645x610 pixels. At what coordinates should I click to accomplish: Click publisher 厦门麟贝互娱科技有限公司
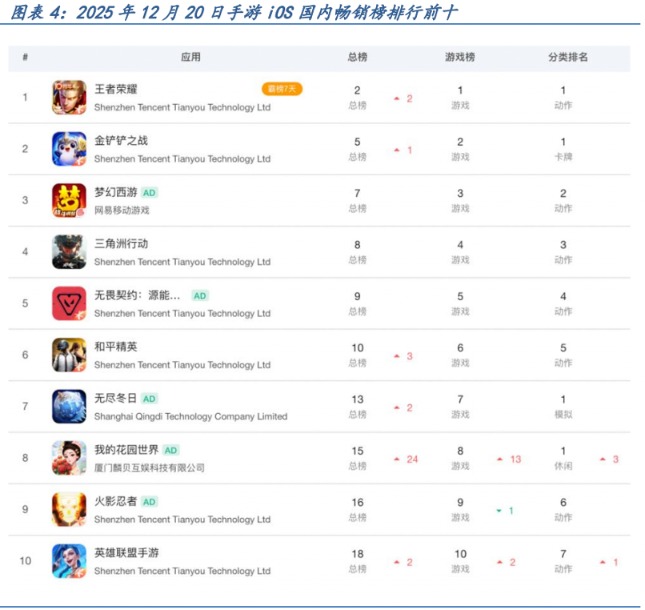(149, 468)
